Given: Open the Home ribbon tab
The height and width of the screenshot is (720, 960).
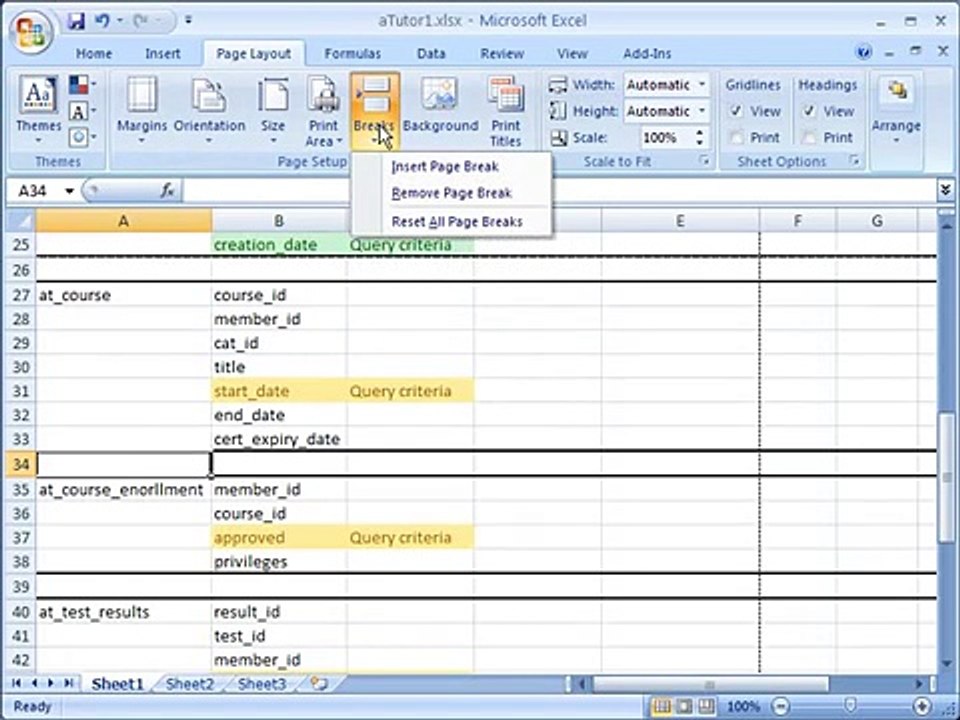Looking at the screenshot, I should click(94, 54).
